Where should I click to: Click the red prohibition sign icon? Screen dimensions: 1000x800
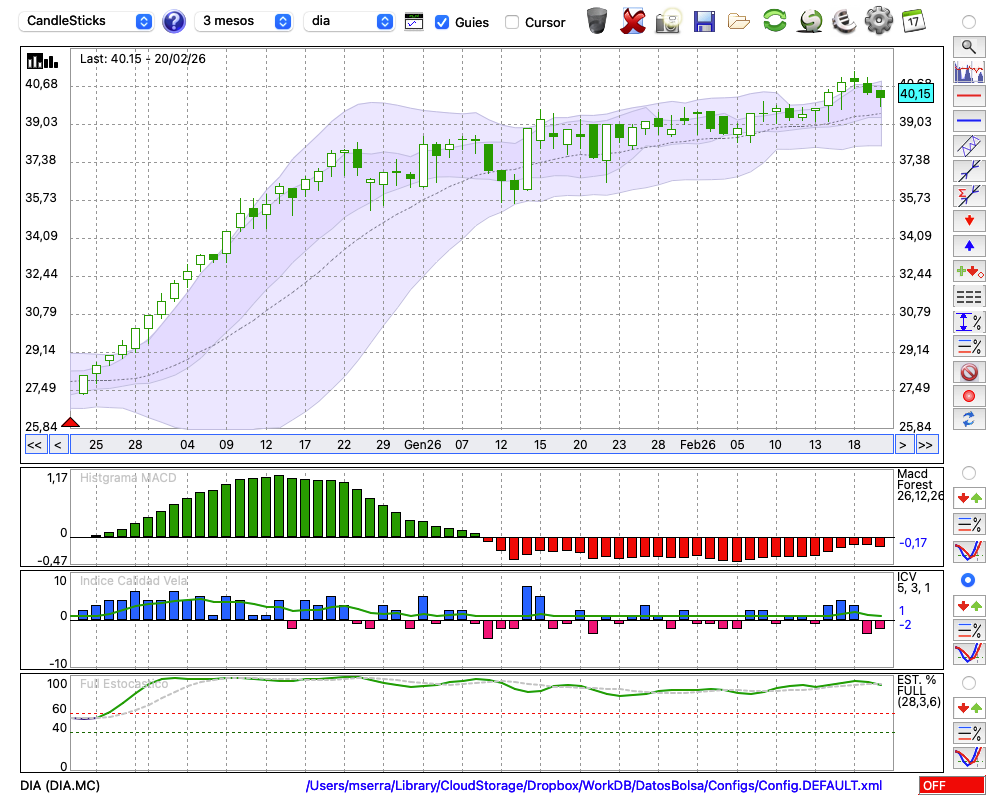coord(968,372)
